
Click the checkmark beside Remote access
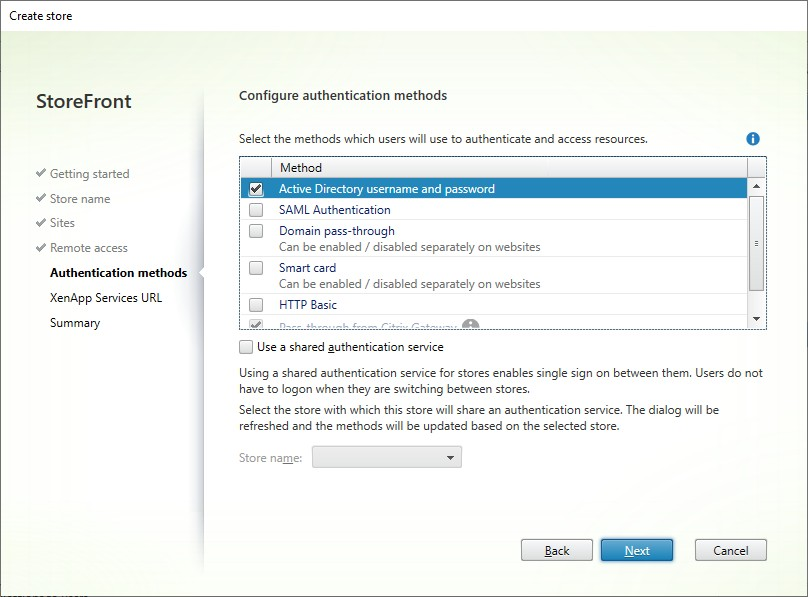point(40,248)
